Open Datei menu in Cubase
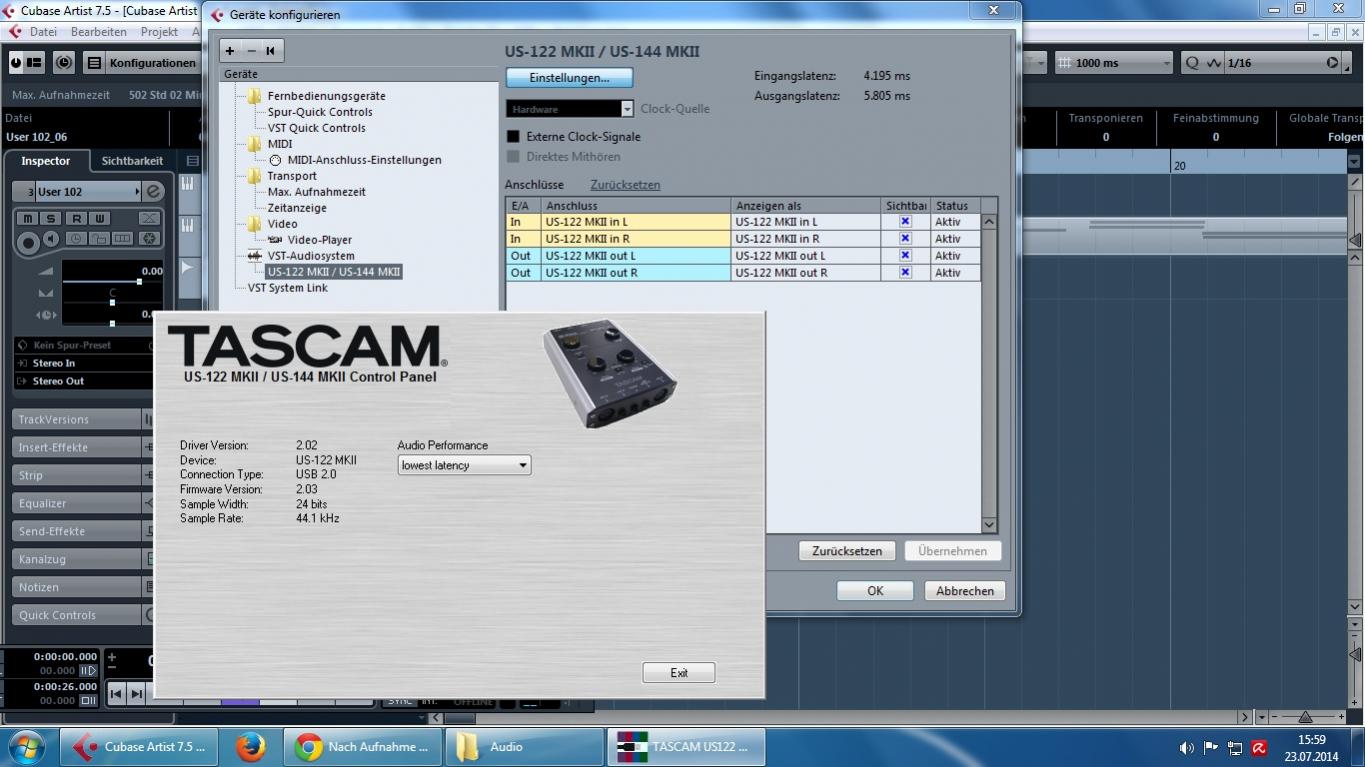Image resolution: width=1365 pixels, height=767 pixels. (43, 32)
